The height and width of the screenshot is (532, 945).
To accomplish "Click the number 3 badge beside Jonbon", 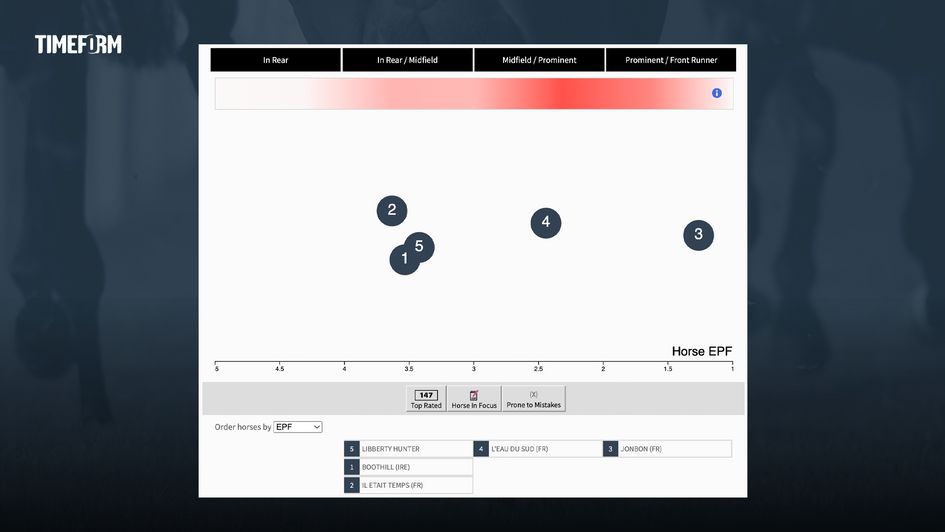I will (611, 449).
